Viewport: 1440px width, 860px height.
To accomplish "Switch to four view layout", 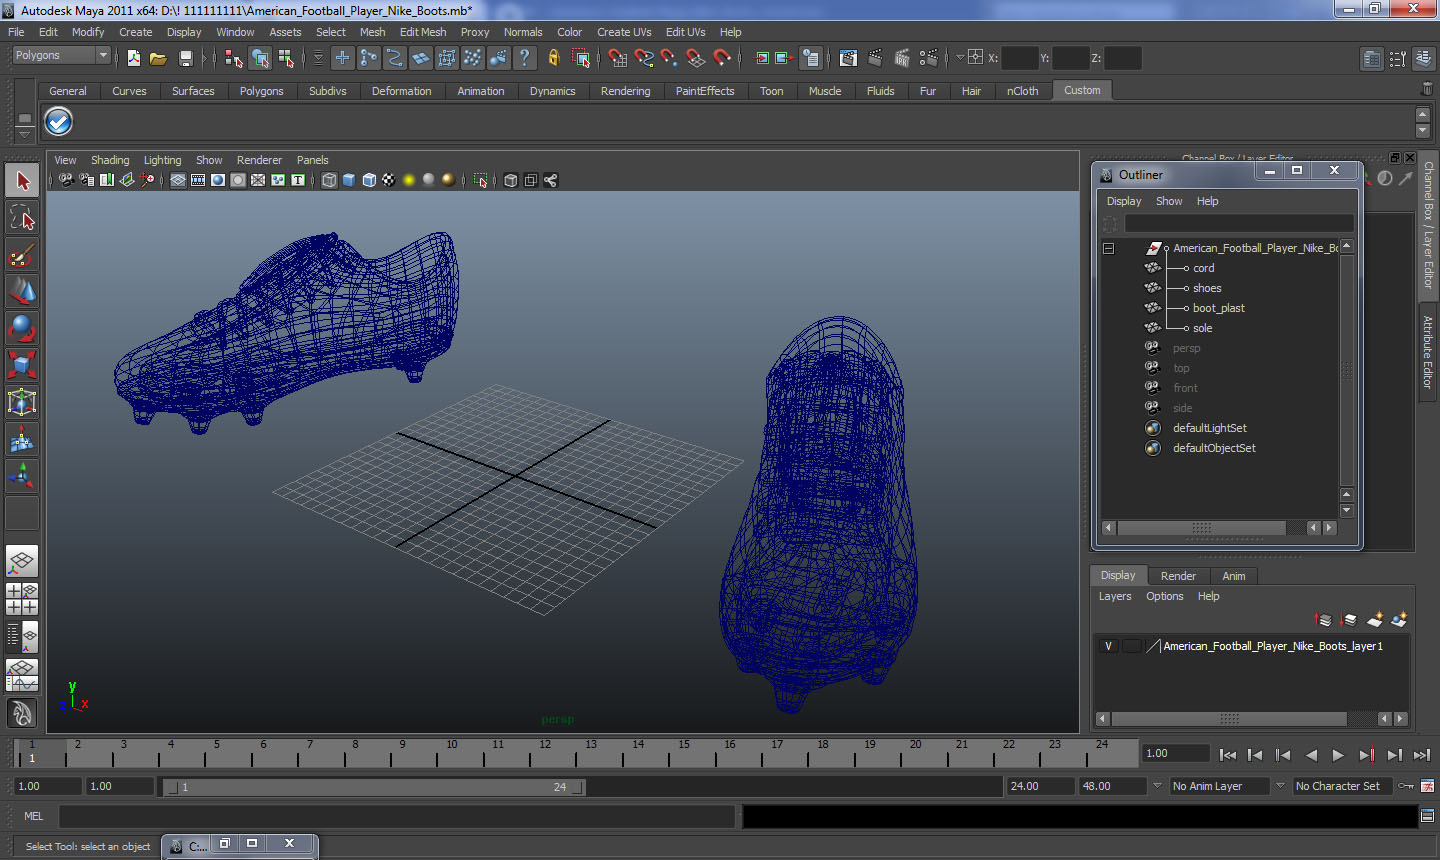I will [22, 598].
